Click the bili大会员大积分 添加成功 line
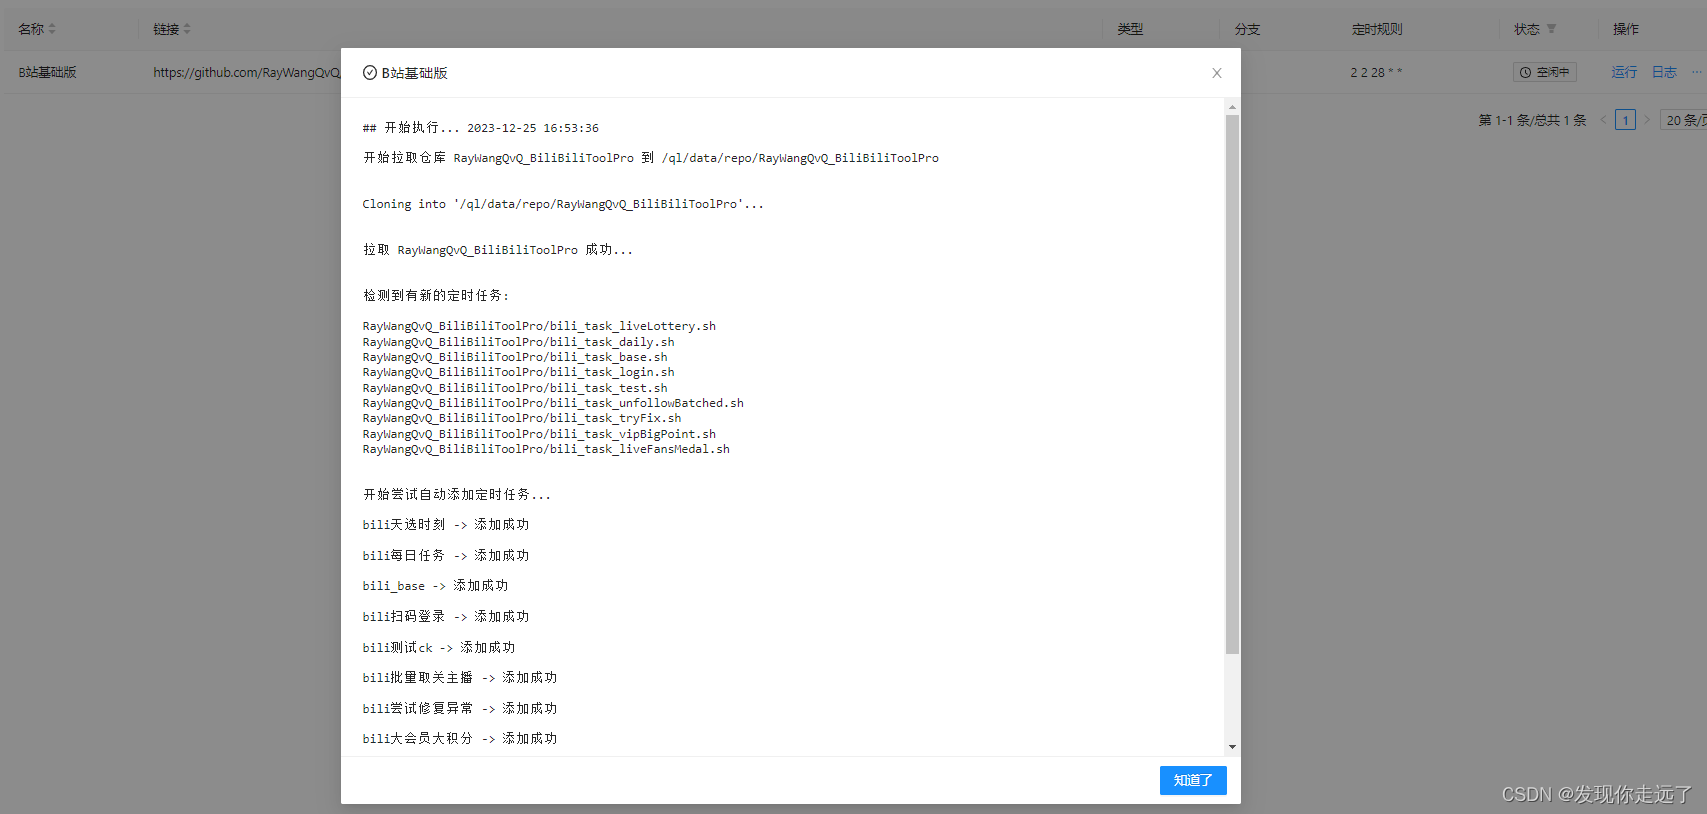The height and width of the screenshot is (814, 1707). coord(460,739)
